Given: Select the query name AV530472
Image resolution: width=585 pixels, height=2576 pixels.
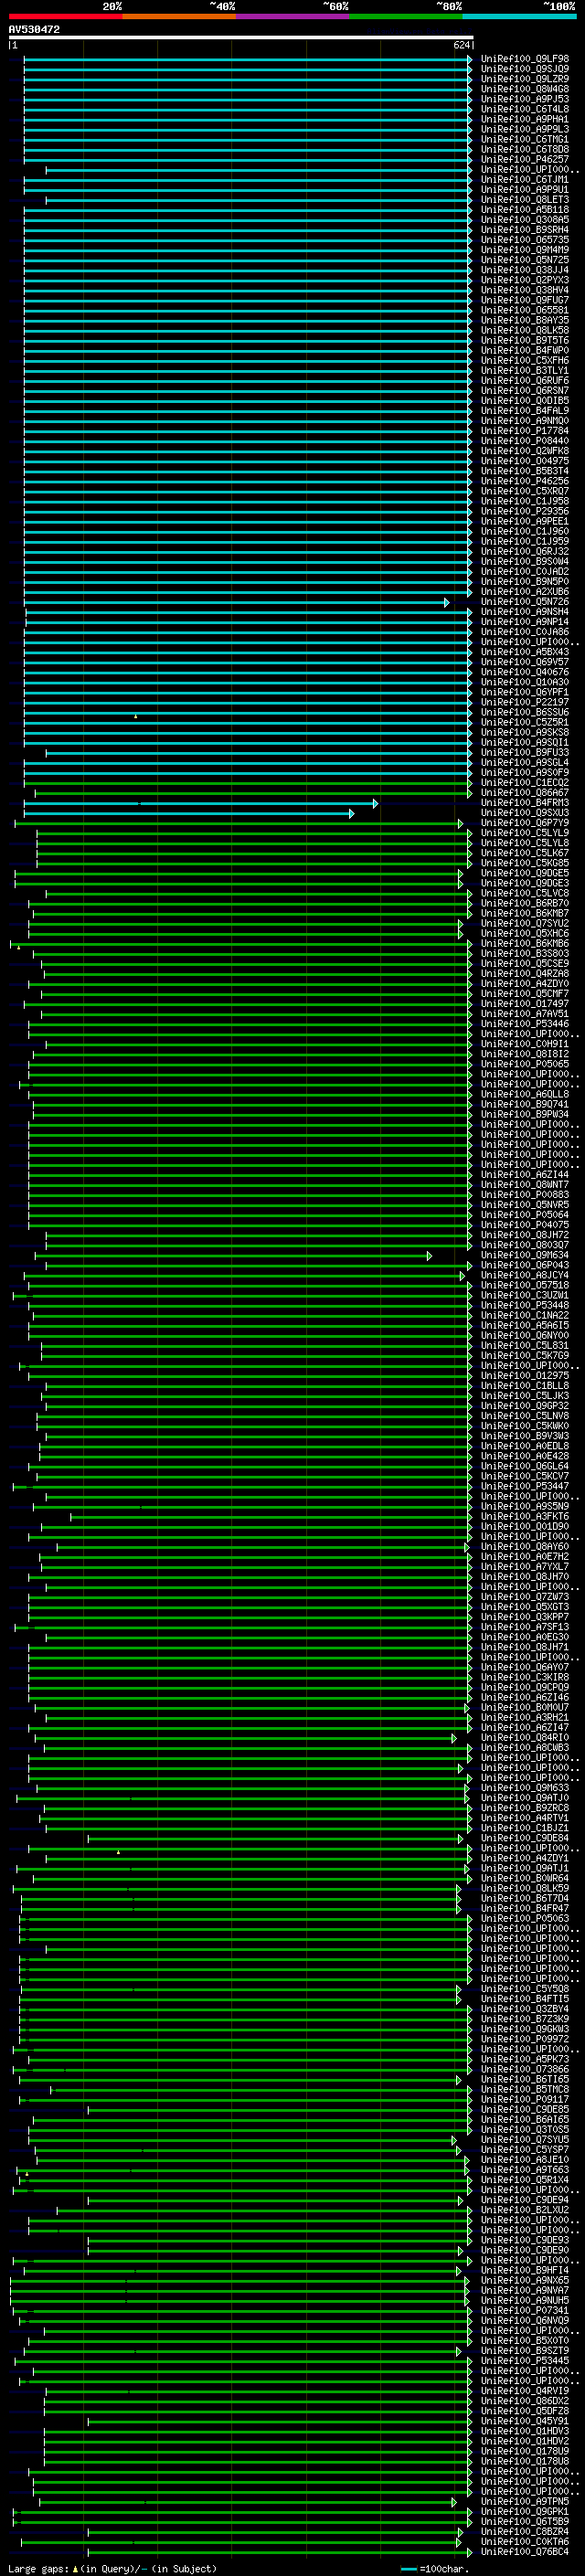Looking at the screenshot, I should (x=34, y=29).
